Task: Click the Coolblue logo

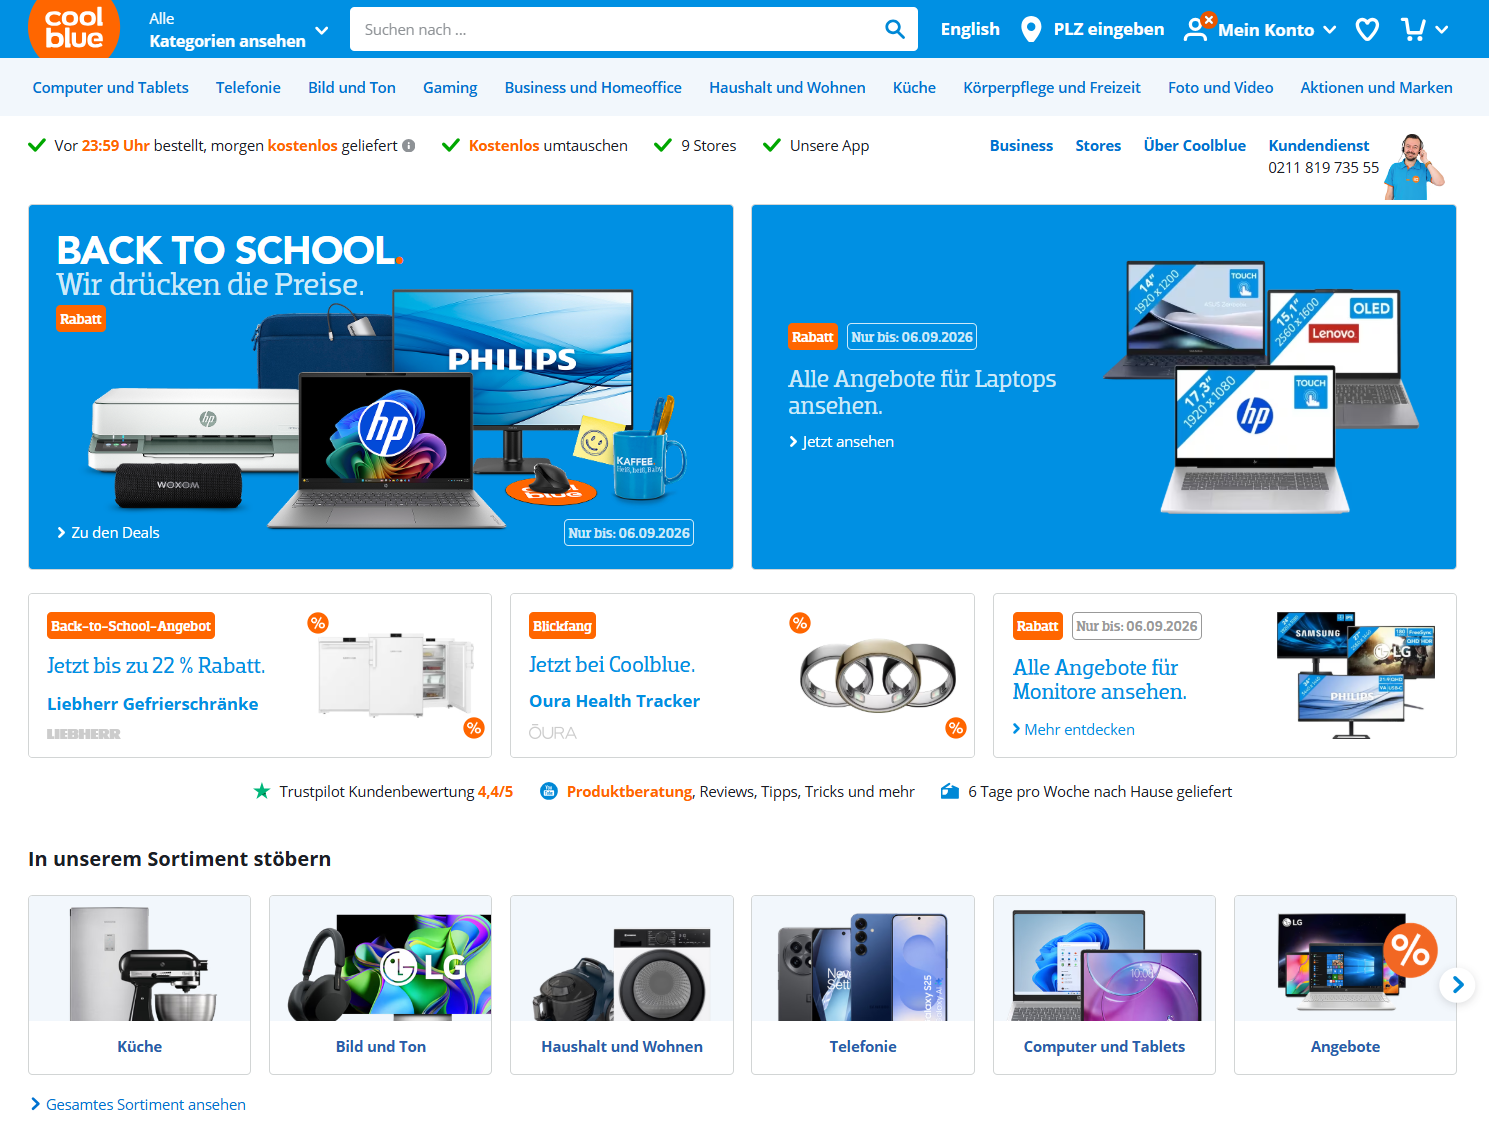Action: tap(74, 28)
